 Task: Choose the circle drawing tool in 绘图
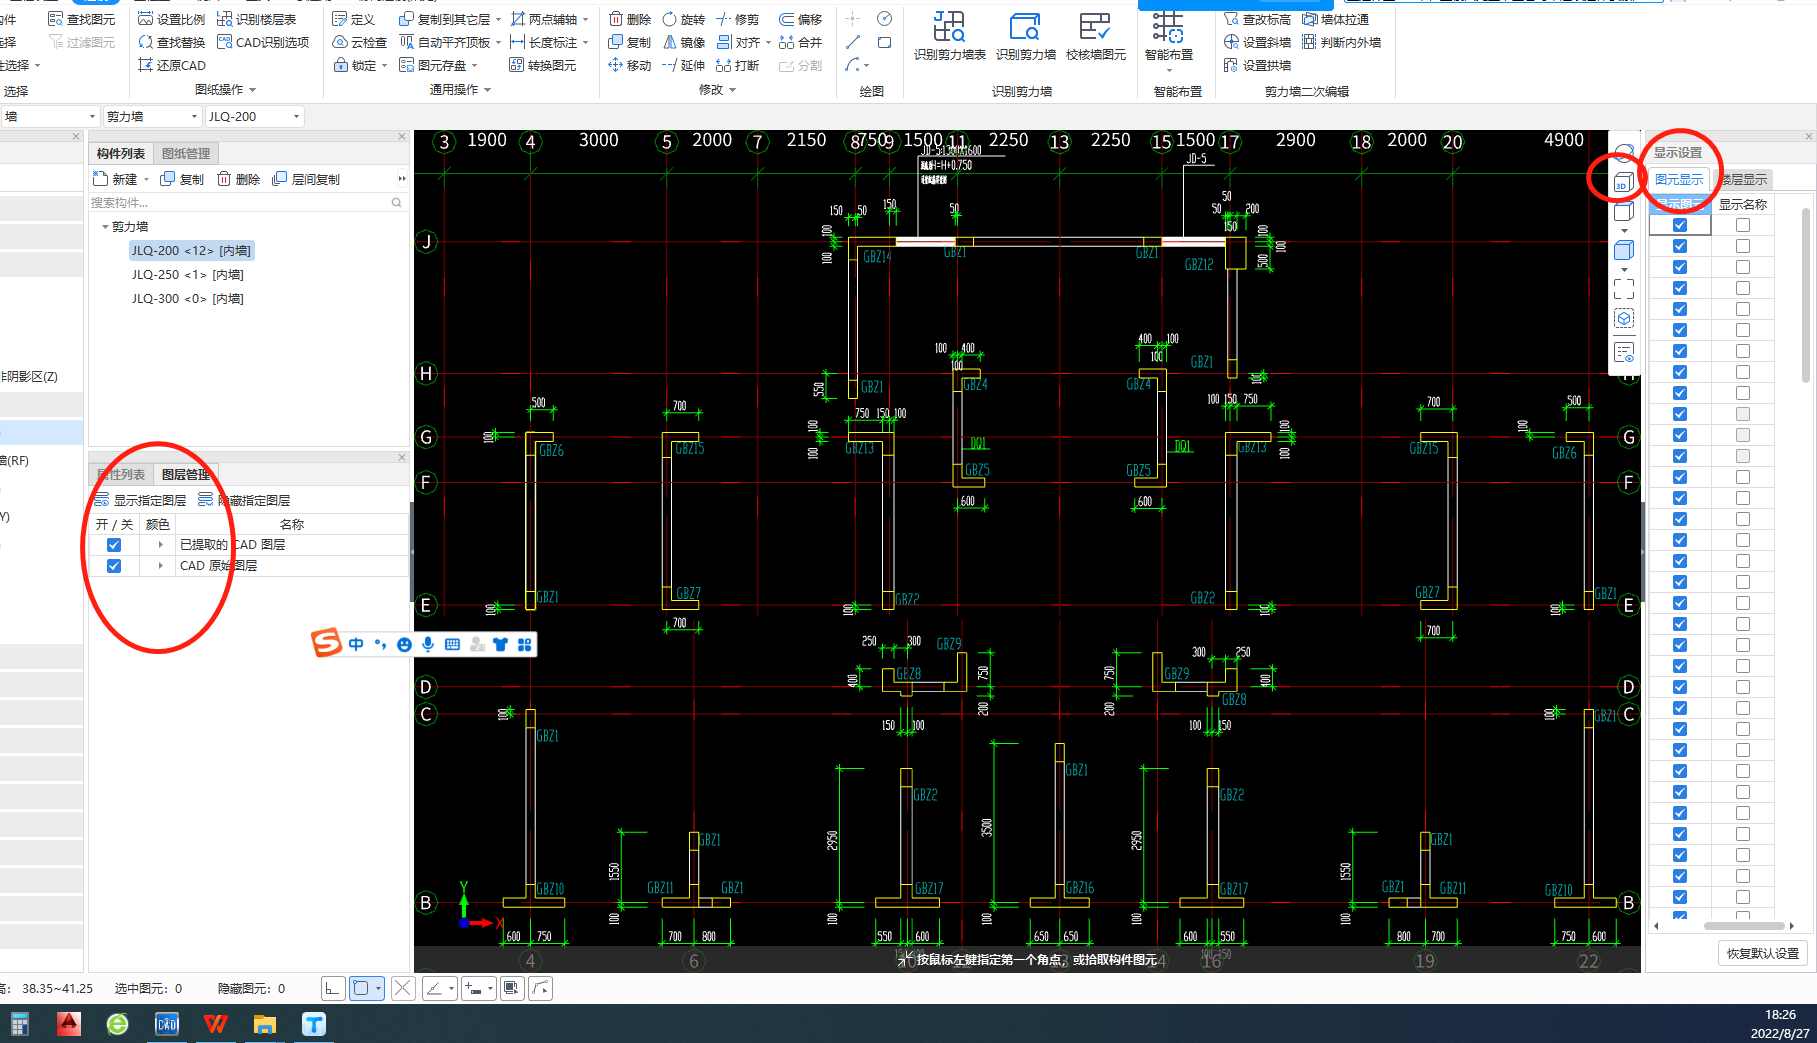(884, 19)
